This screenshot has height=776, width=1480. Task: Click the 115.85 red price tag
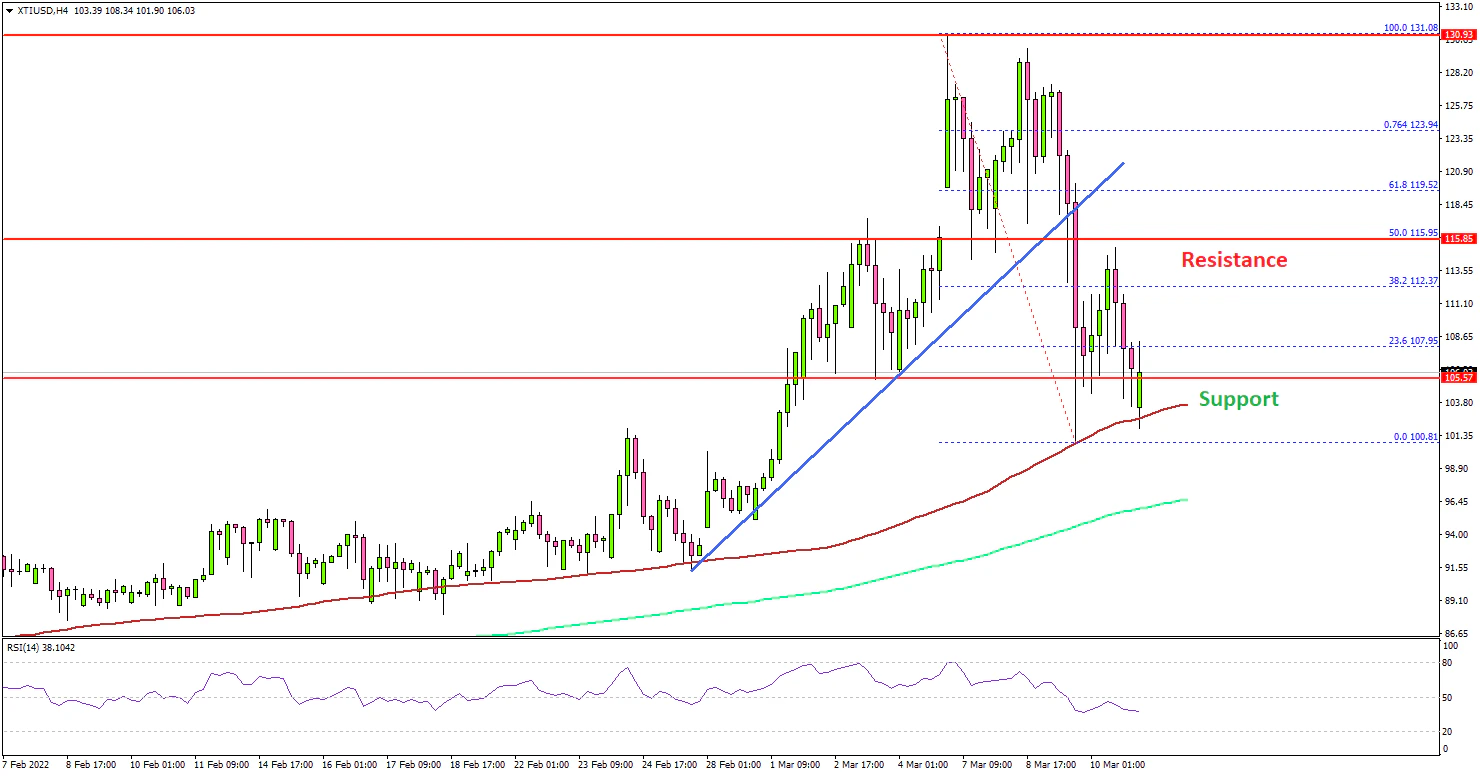click(1459, 240)
